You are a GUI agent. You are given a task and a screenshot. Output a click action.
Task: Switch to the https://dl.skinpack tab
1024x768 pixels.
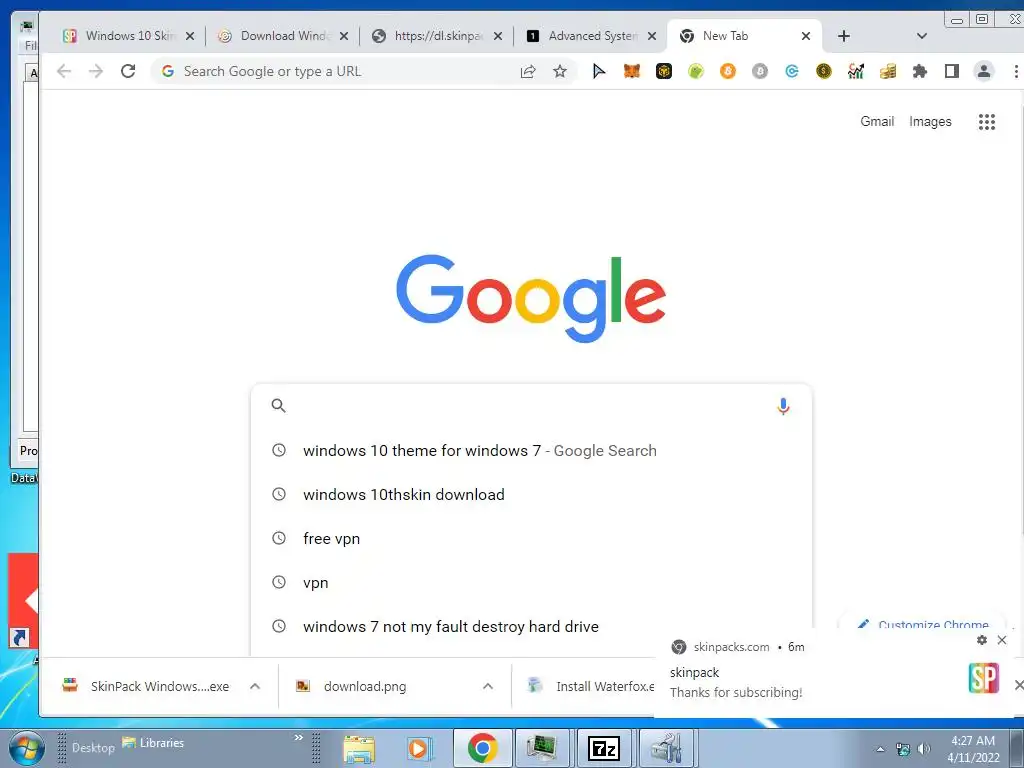[x=438, y=36]
